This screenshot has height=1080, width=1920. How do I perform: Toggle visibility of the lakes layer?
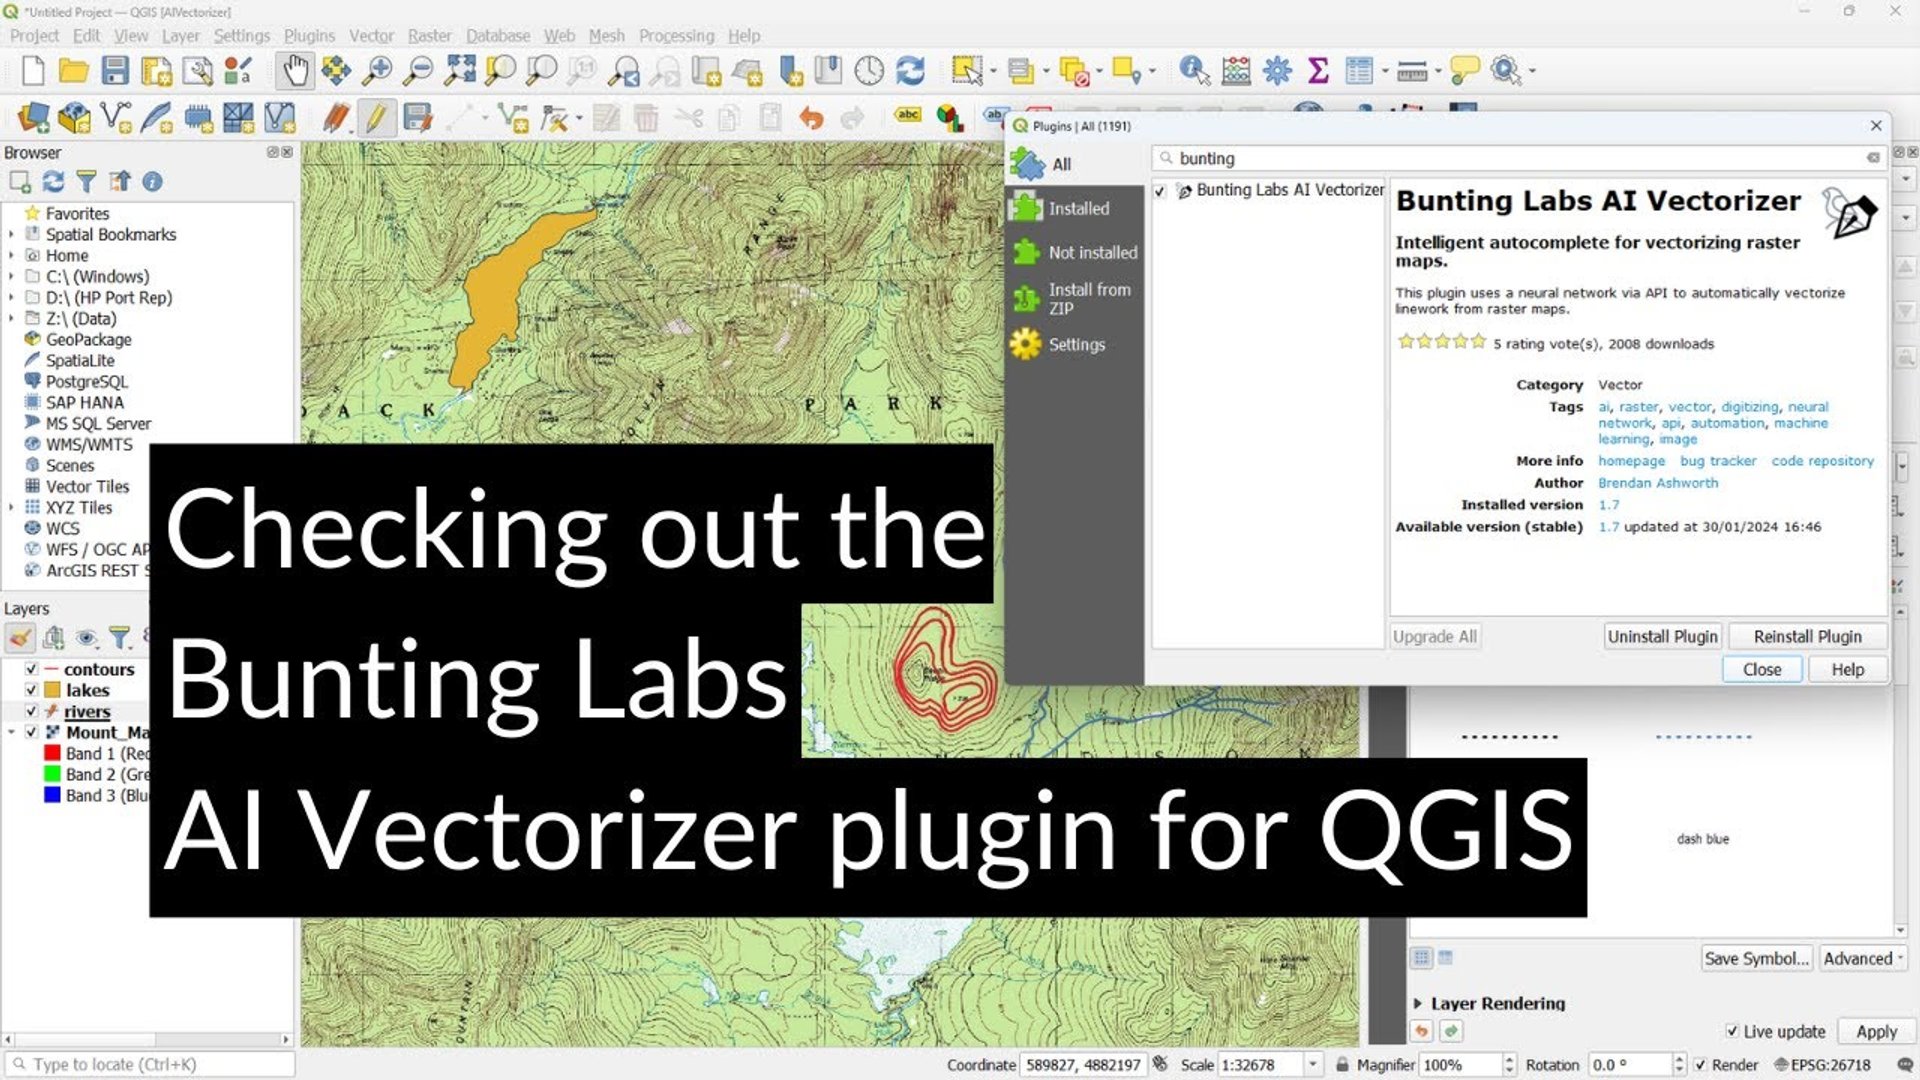[x=32, y=690]
